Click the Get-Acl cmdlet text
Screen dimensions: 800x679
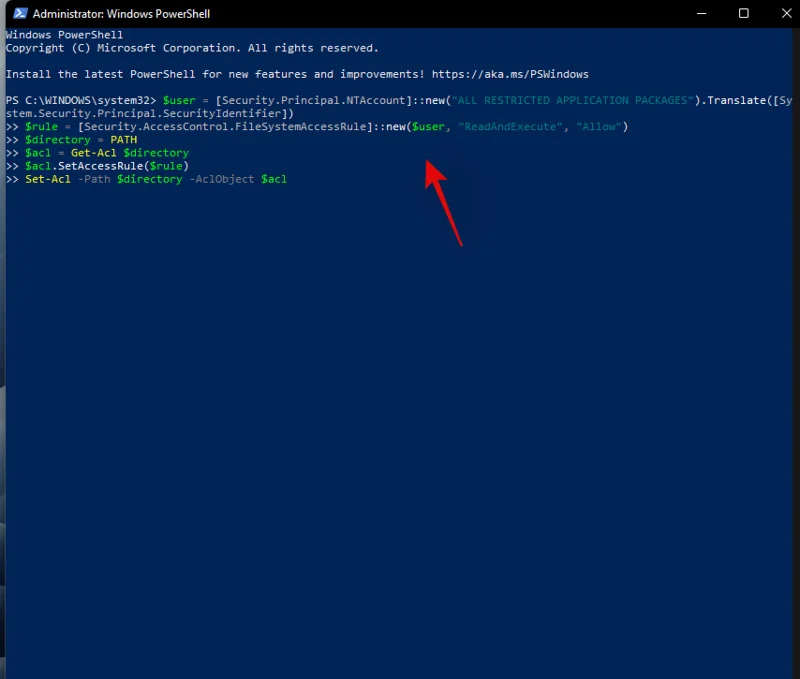pyautogui.click(x=94, y=153)
